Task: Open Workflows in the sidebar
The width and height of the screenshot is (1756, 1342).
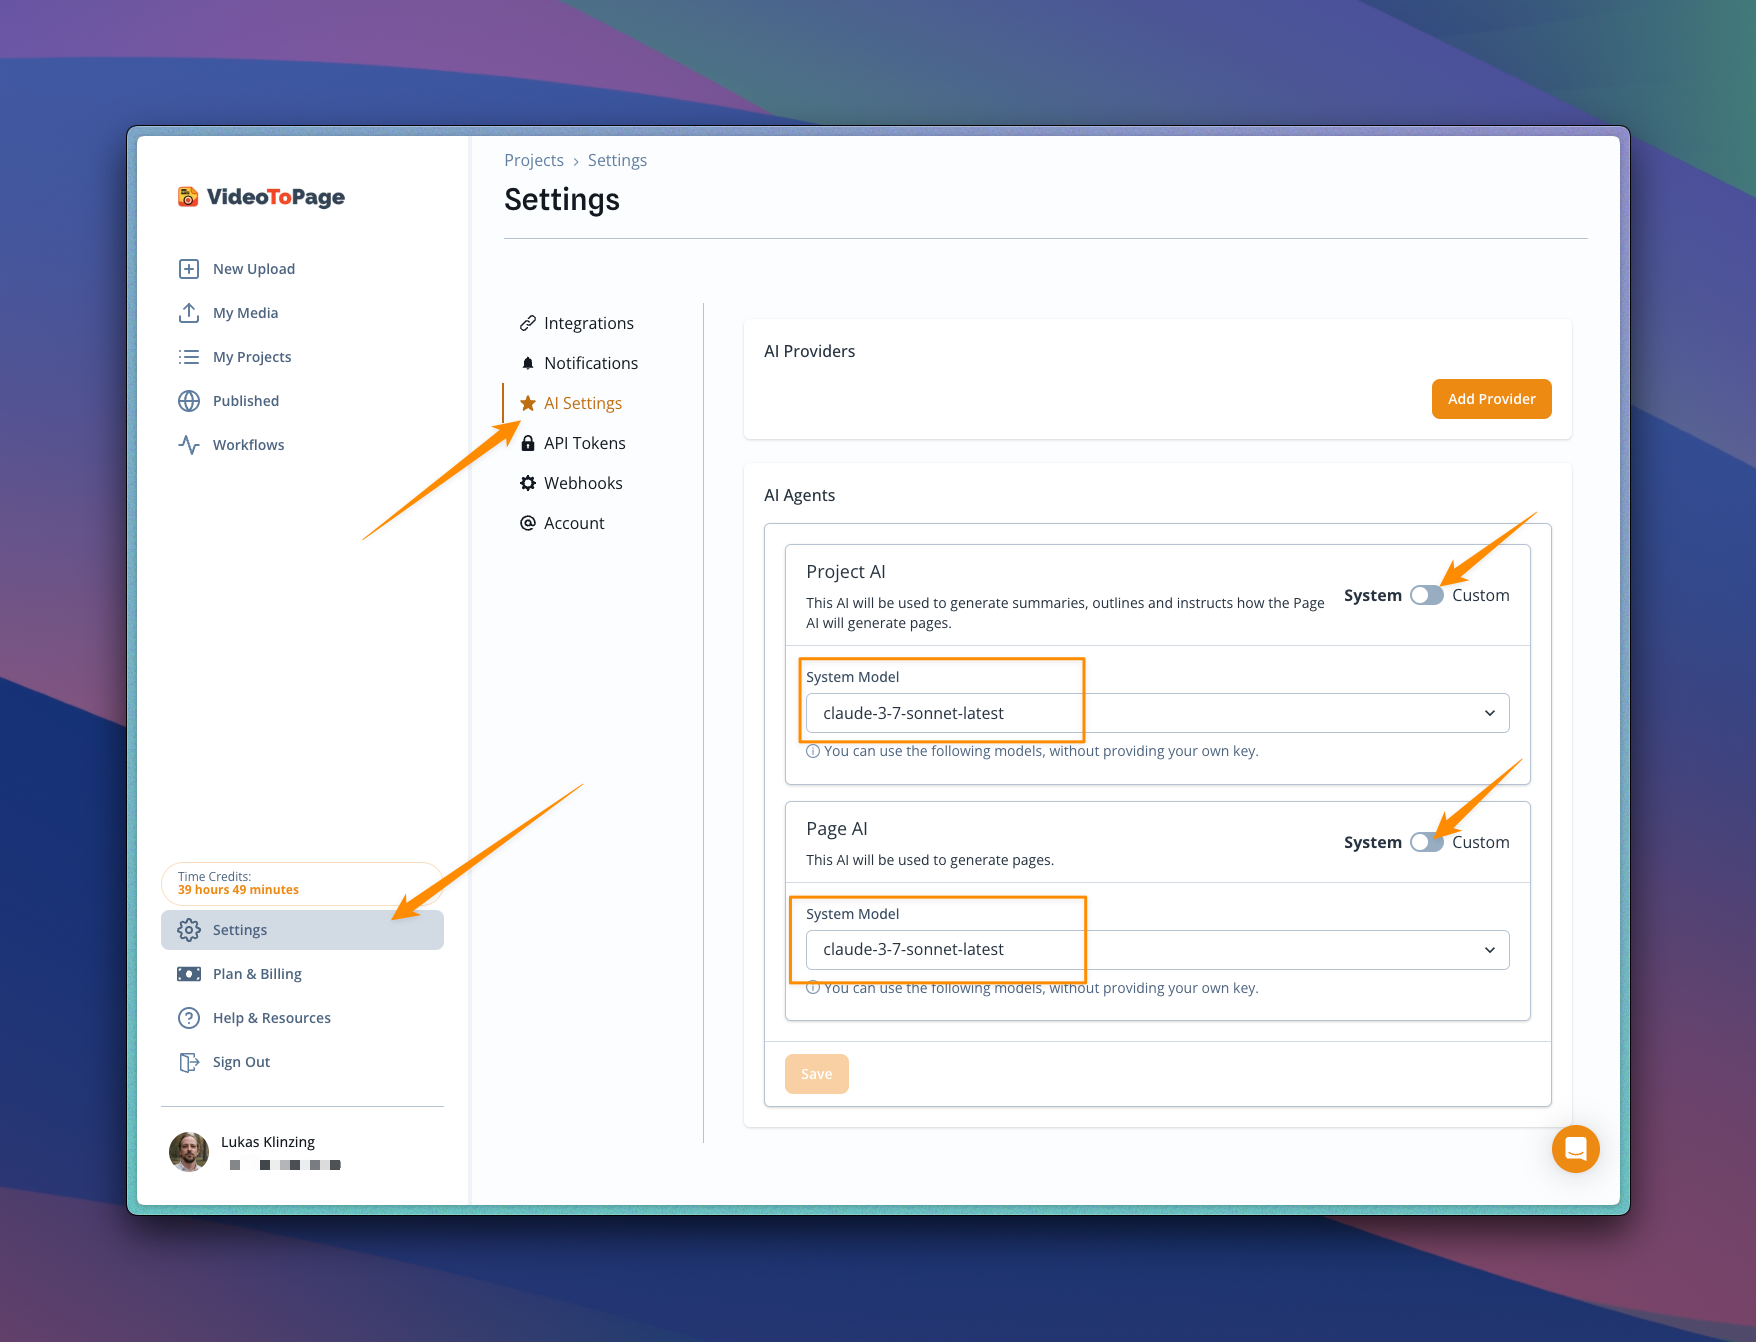Action: 302,445
